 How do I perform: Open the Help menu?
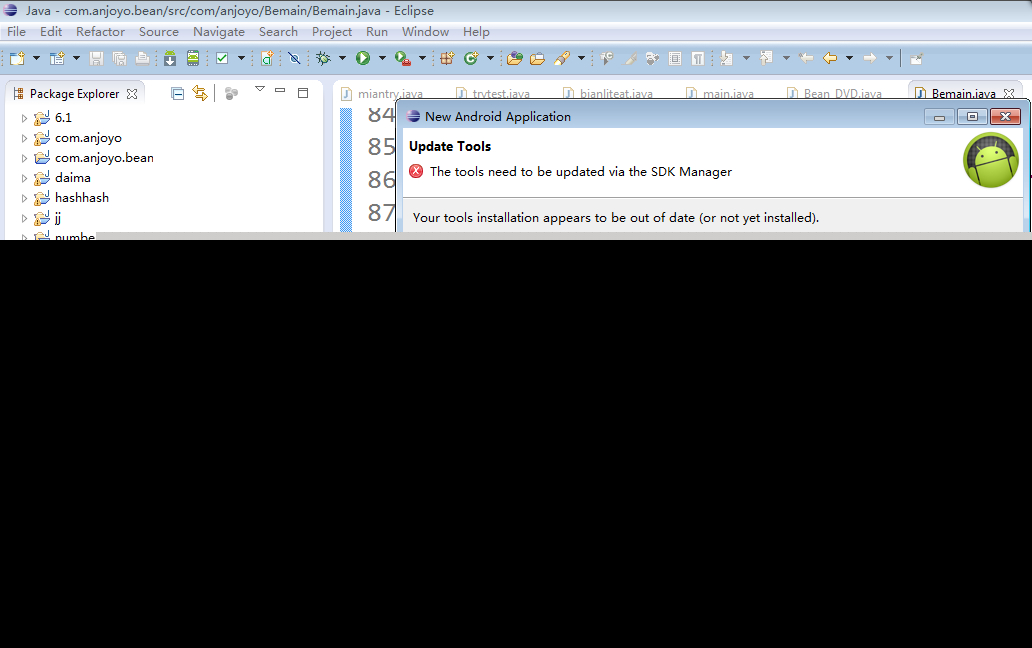[476, 32]
